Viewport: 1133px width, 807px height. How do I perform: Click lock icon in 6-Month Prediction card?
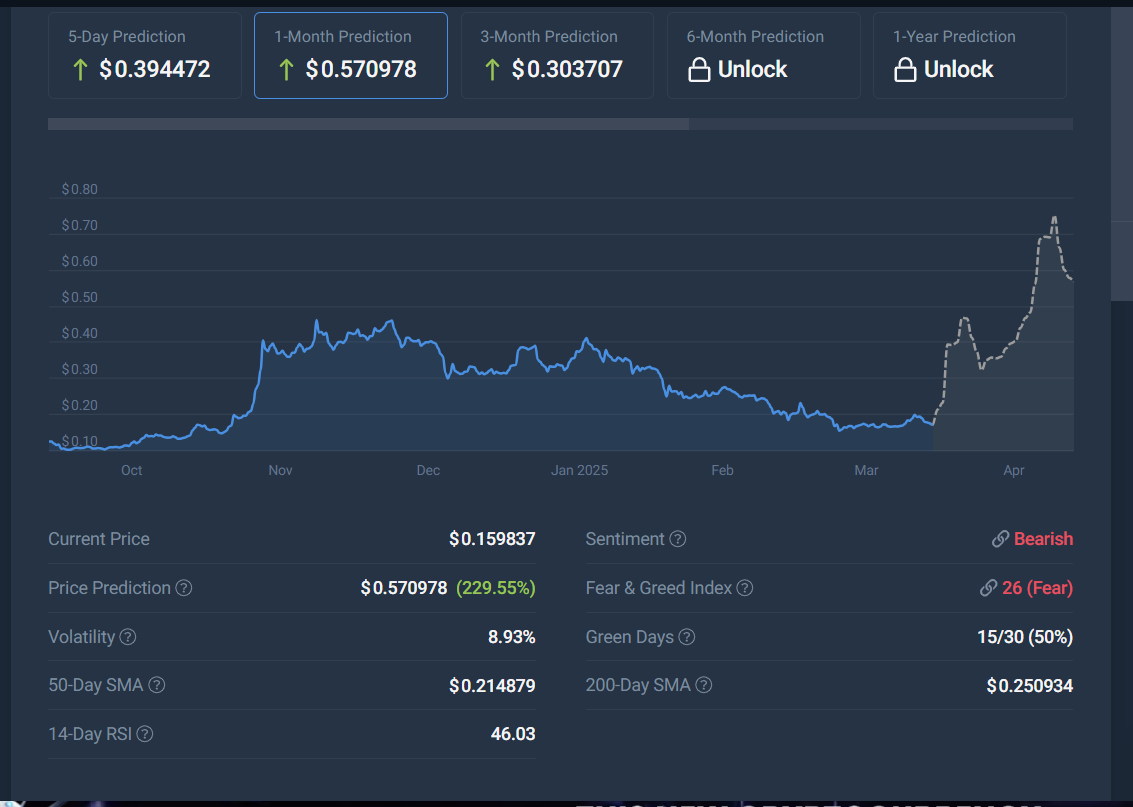[x=699, y=70]
